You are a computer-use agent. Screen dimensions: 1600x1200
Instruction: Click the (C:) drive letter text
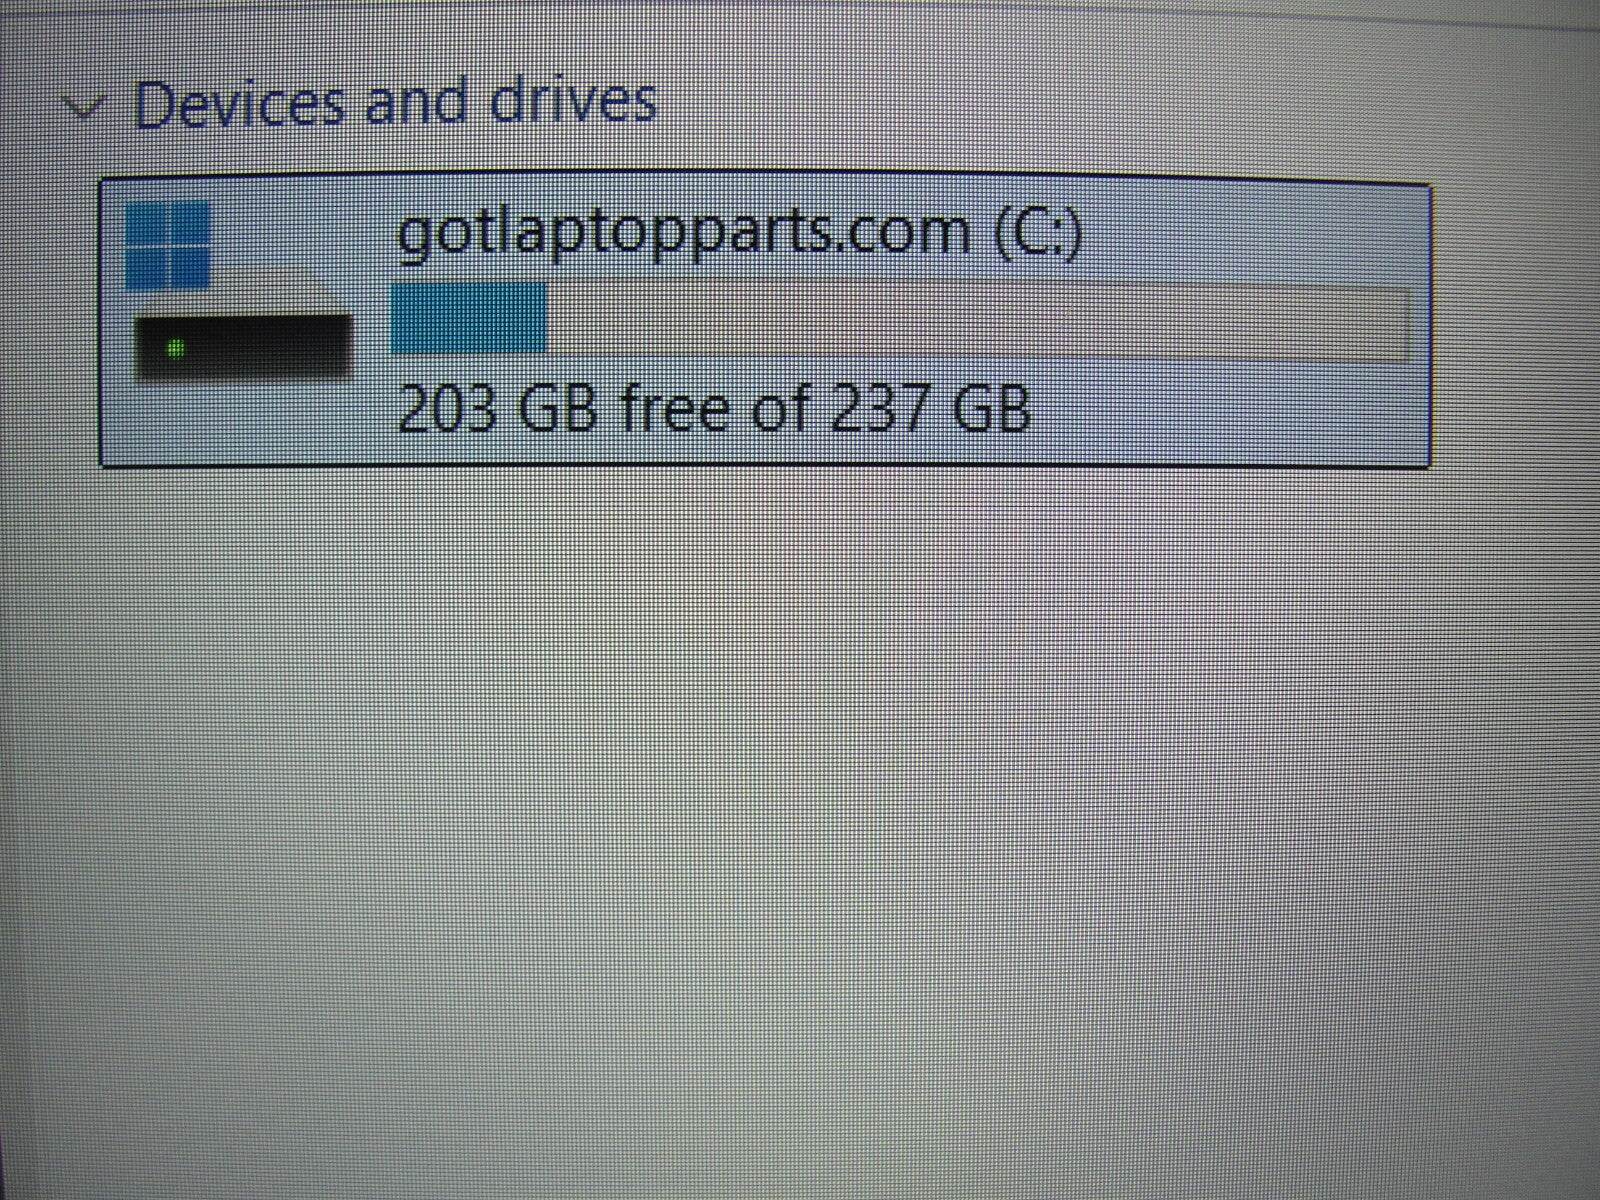tap(1038, 233)
